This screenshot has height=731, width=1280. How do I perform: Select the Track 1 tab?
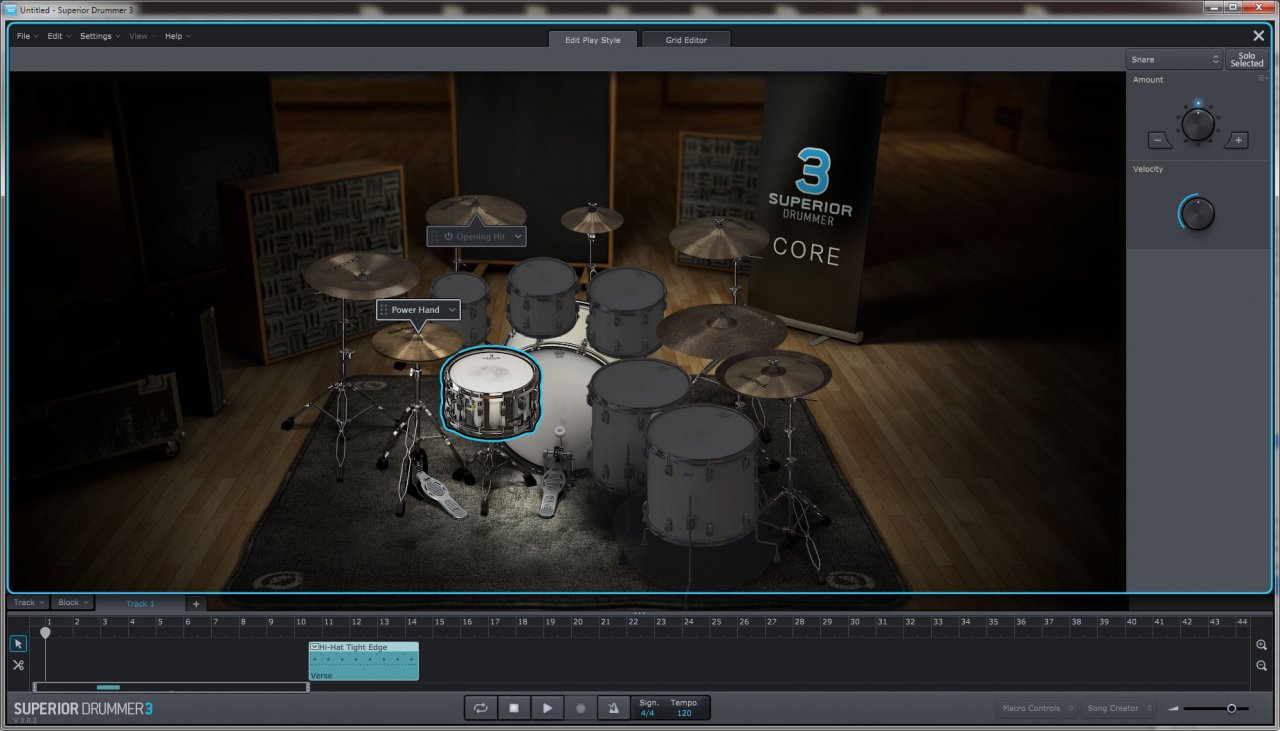pyautogui.click(x=140, y=604)
